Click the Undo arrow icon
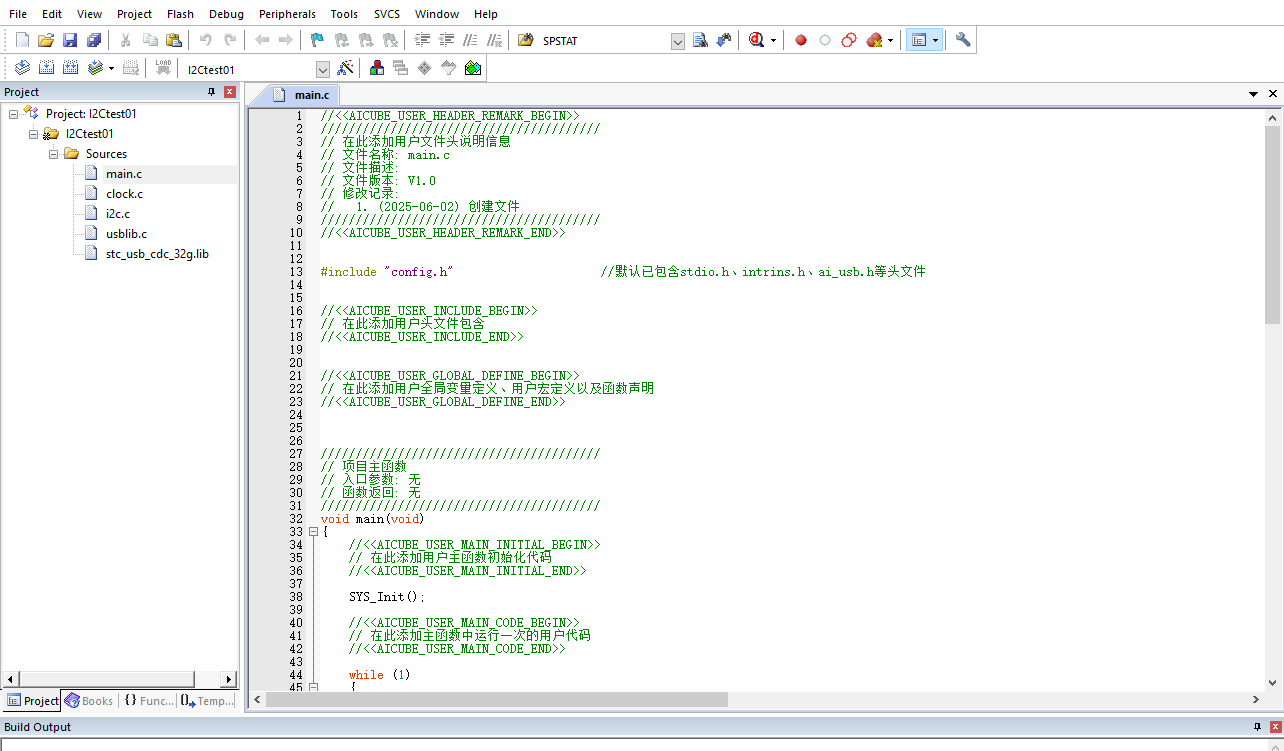Image resolution: width=1284 pixels, height=751 pixels. pos(206,40)
